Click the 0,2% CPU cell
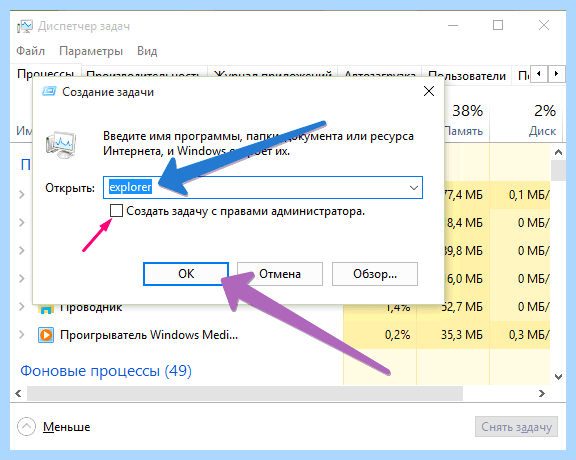The height and width of the screenshot is (460, 576). pyautogui.click(x=397, y=335)
